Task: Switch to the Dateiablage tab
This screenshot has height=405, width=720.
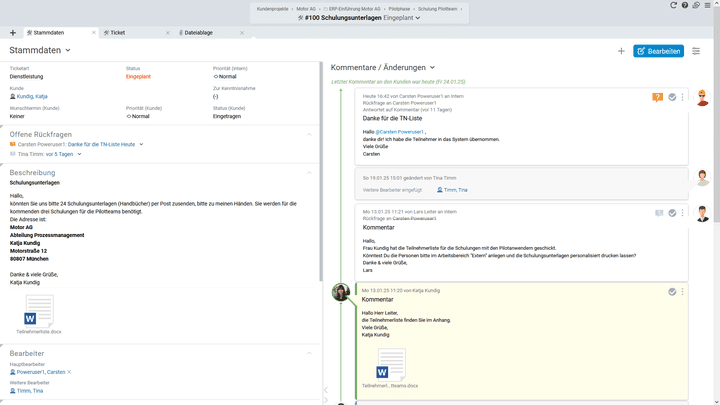Action: [x=198, y=33]
